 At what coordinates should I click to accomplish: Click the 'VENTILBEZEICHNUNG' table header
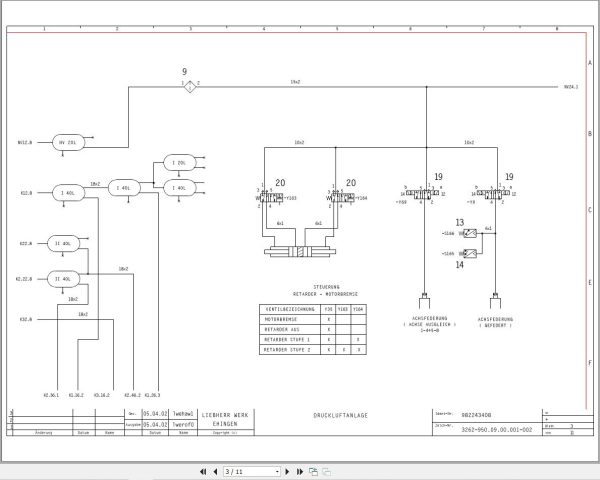tap(290, 309)
